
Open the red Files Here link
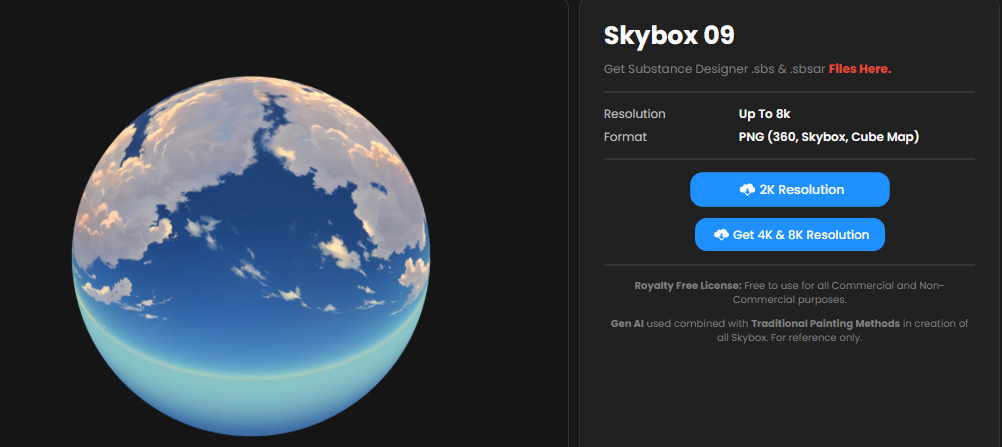859,69
